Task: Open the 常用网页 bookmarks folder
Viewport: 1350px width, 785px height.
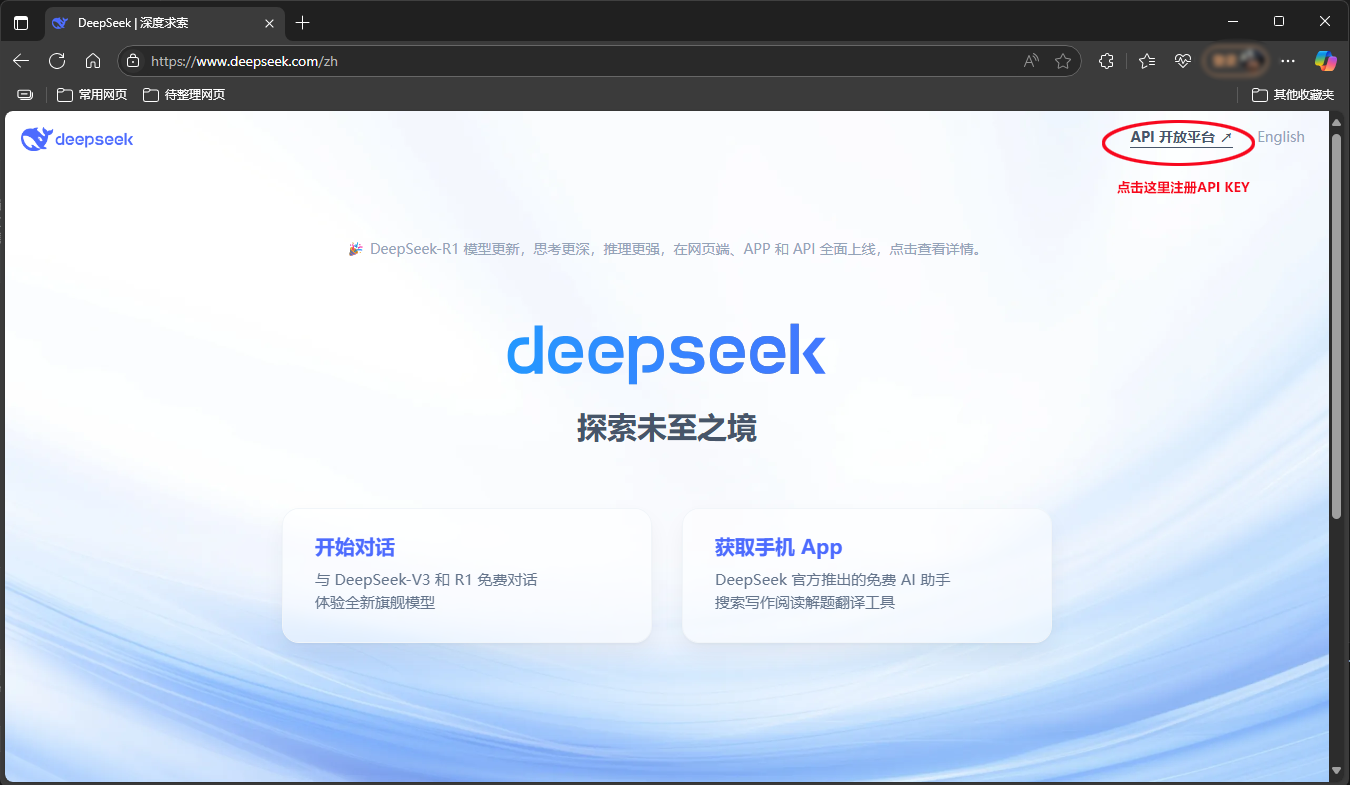Action: 92,95
